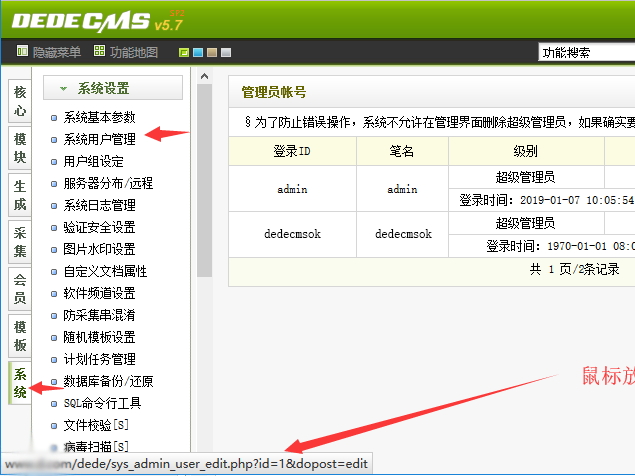Select the gray skin color swatch
This screenshot has width=635, height=476.
(226, 52)
